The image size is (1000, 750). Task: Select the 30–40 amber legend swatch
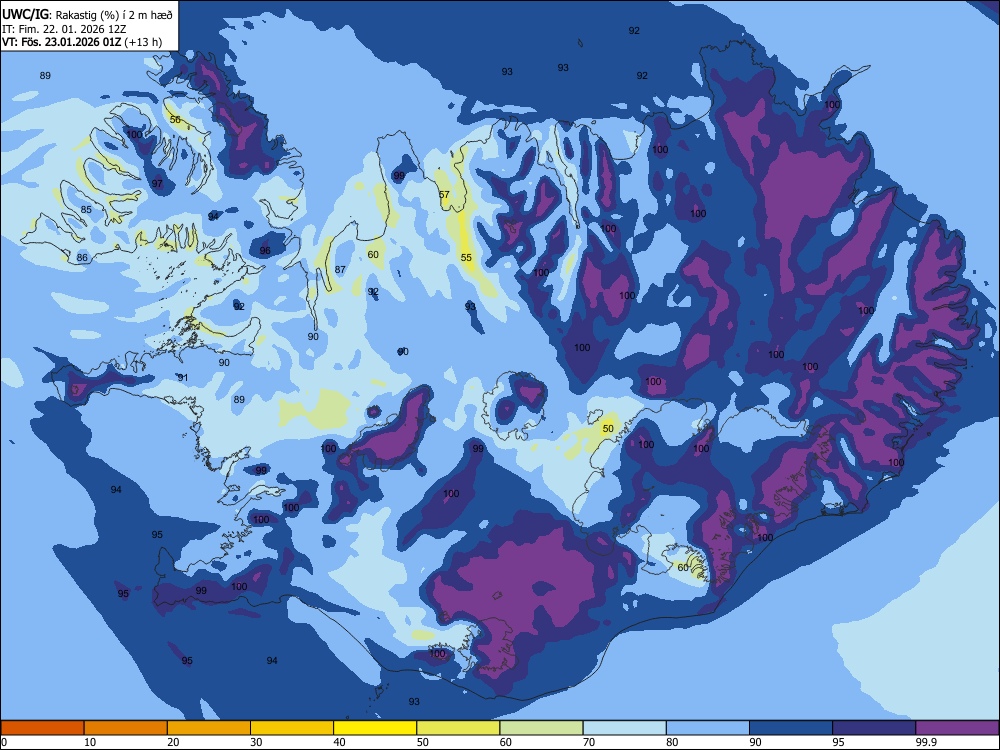292,728
